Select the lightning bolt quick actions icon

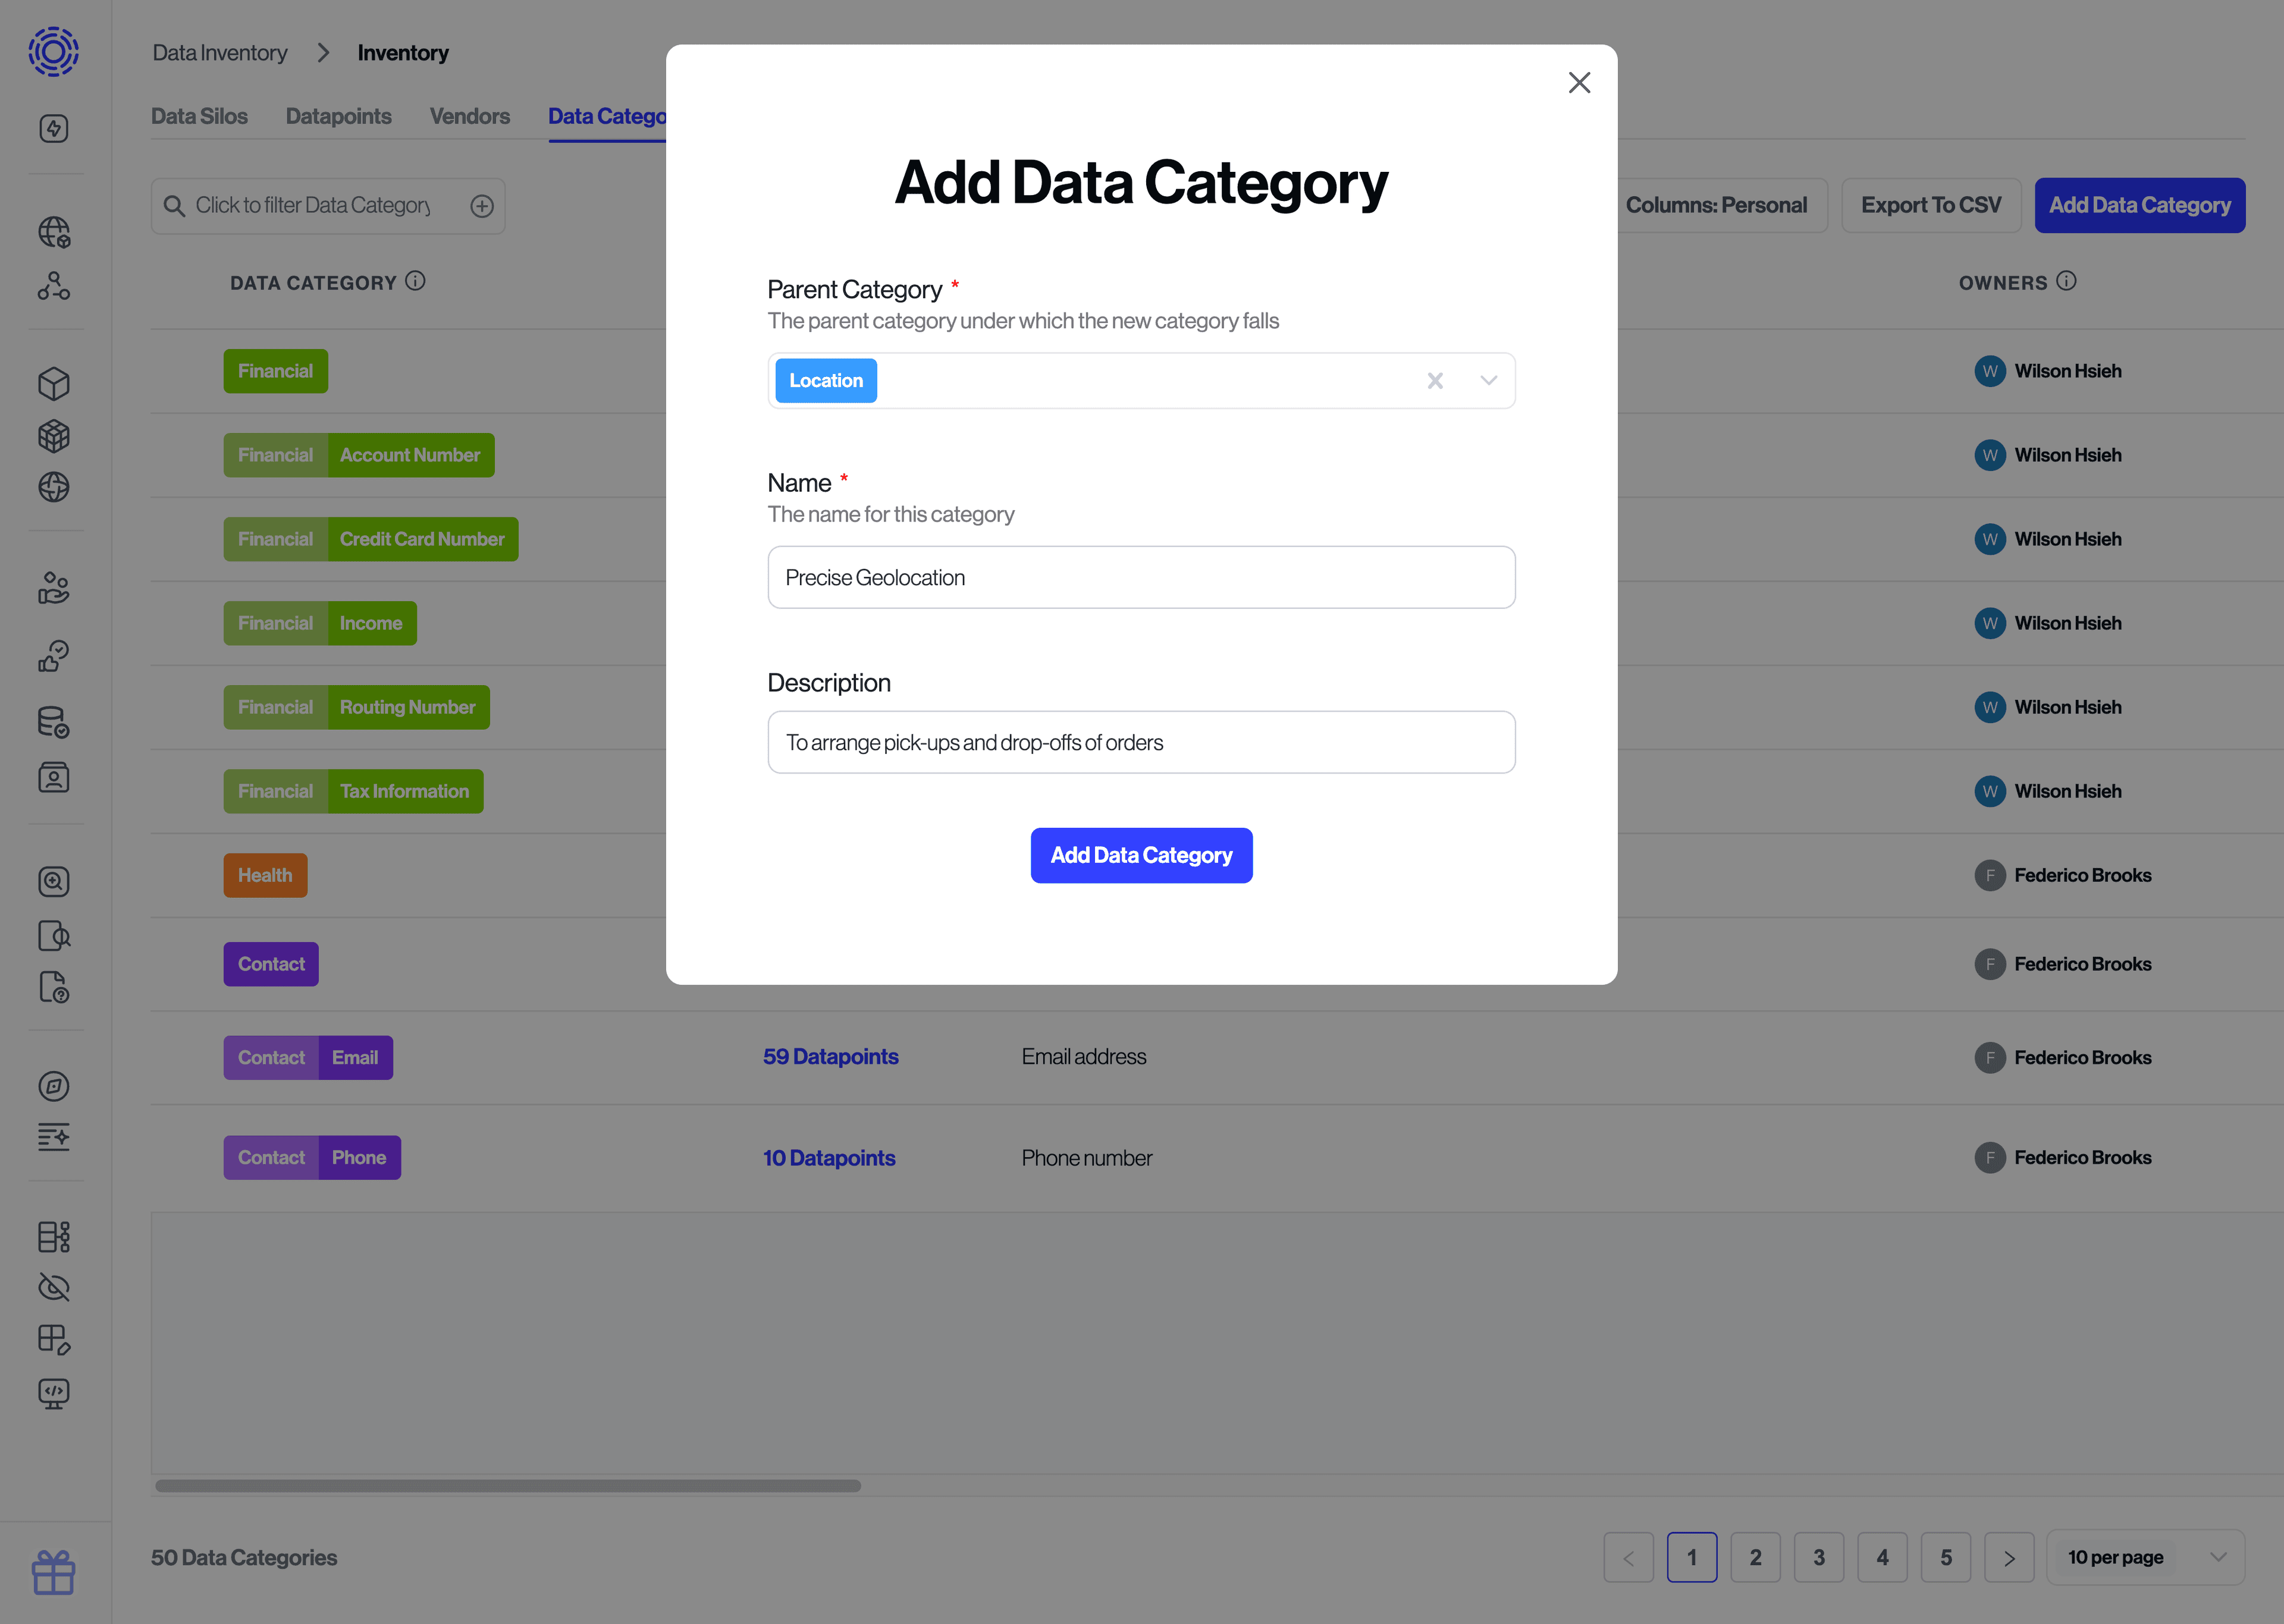[54, 128]
